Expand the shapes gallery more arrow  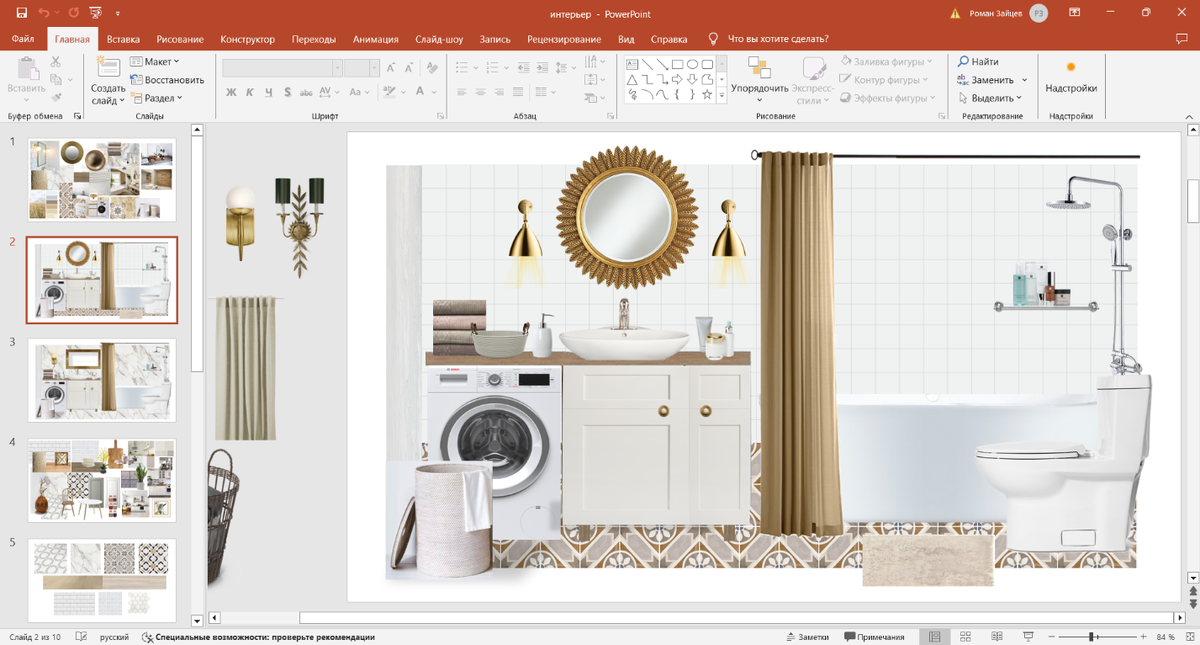721,96
